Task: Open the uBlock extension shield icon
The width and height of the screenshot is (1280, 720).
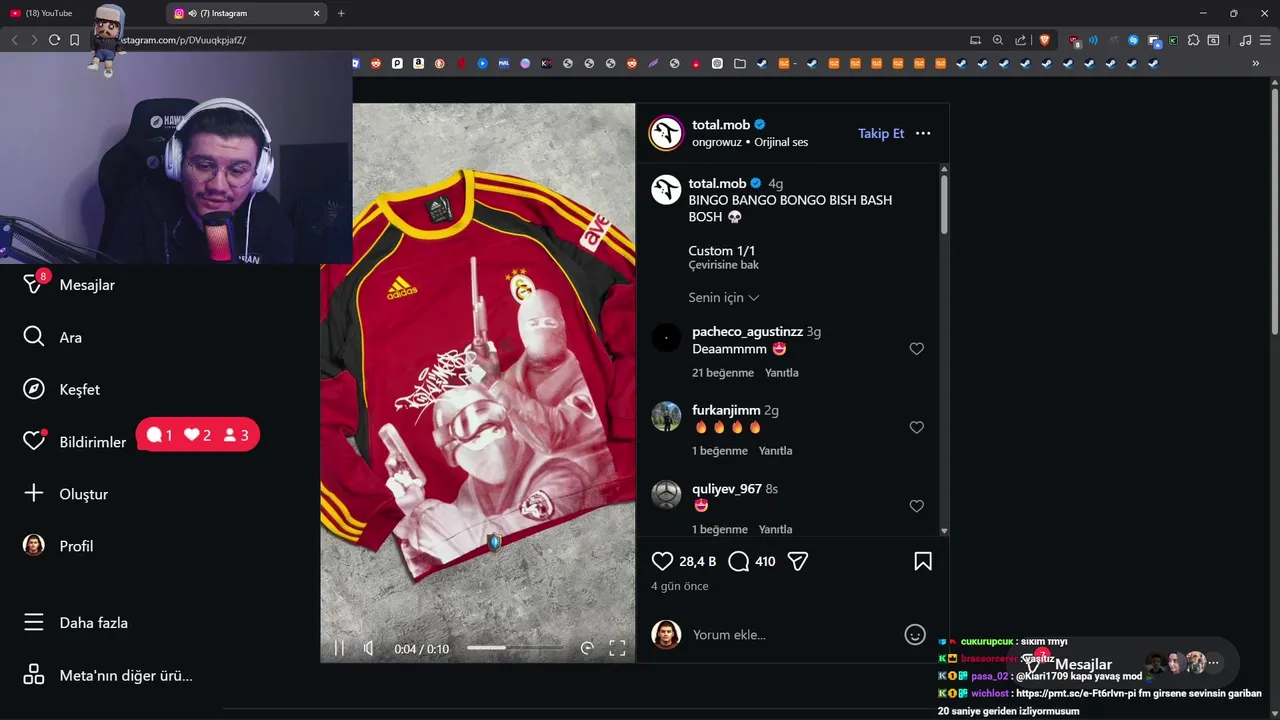Action: [x=1074, y=40]
